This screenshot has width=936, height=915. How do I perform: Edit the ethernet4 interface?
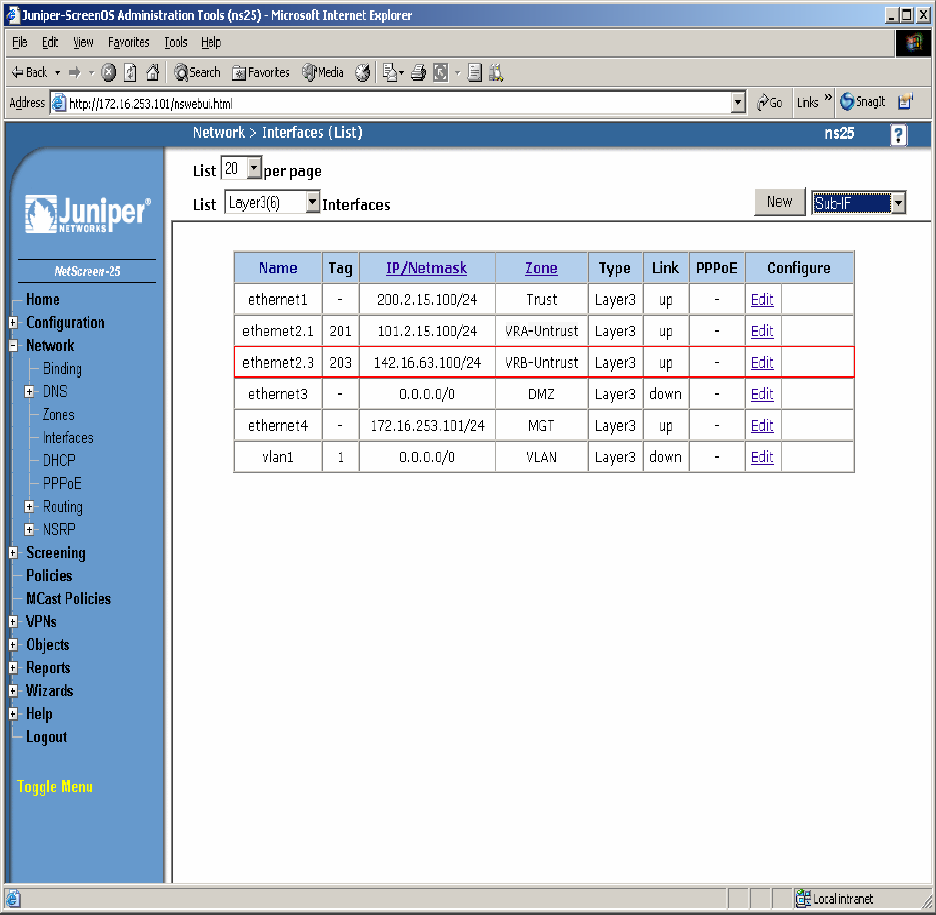pyautogui.click(x=762, y=426)
